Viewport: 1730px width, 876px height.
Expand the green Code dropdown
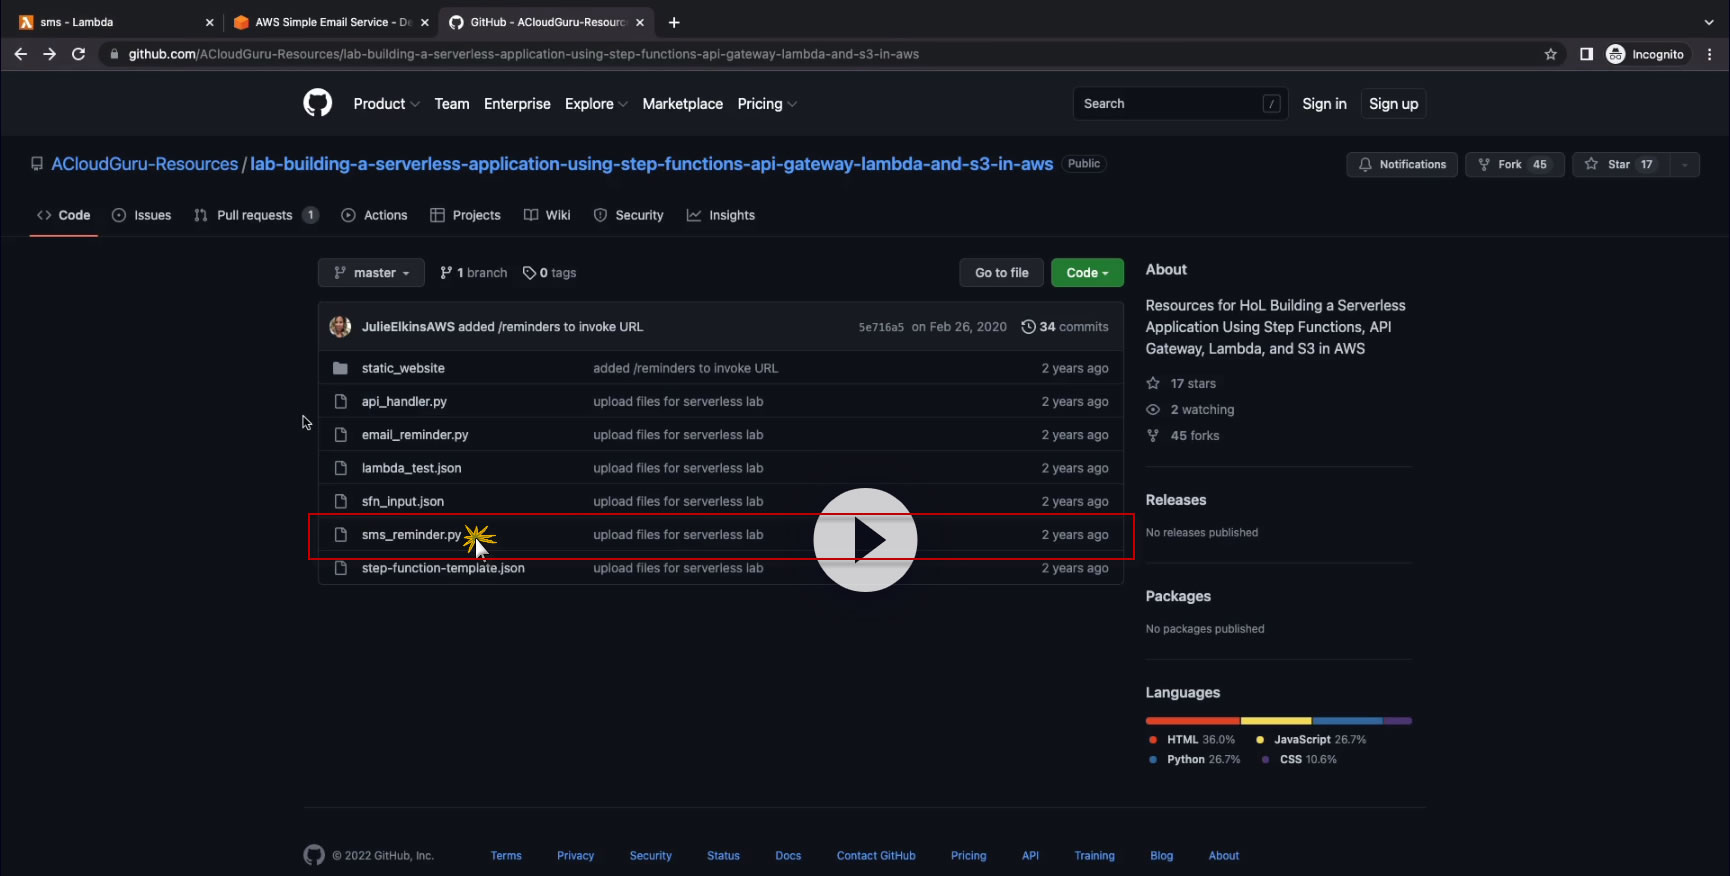[1087, 273]
